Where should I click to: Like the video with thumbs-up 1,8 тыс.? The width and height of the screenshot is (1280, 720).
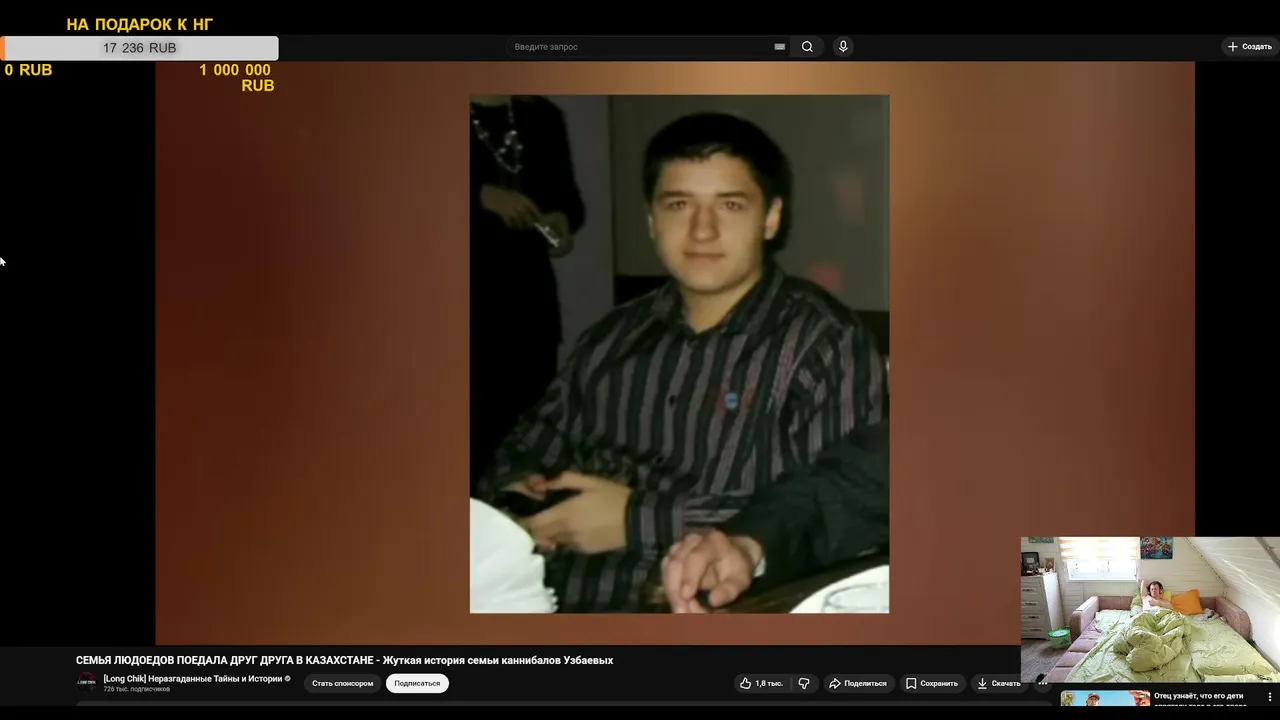[x=760, y=684]
